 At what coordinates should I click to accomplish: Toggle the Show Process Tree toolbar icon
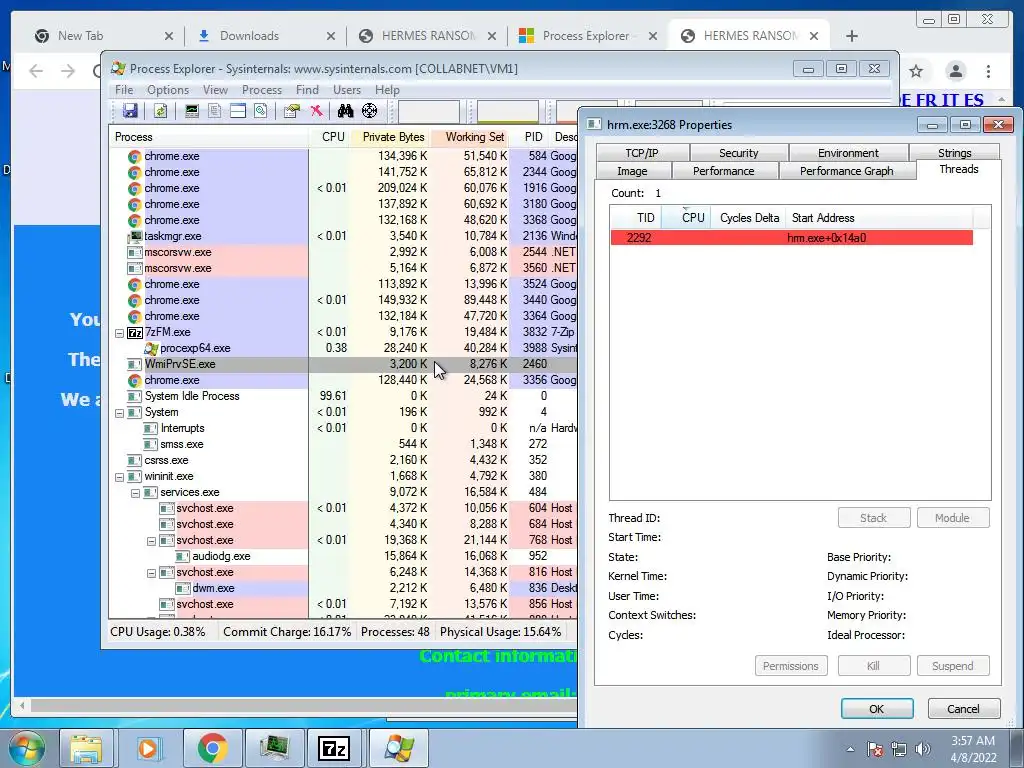coord(214,110)
